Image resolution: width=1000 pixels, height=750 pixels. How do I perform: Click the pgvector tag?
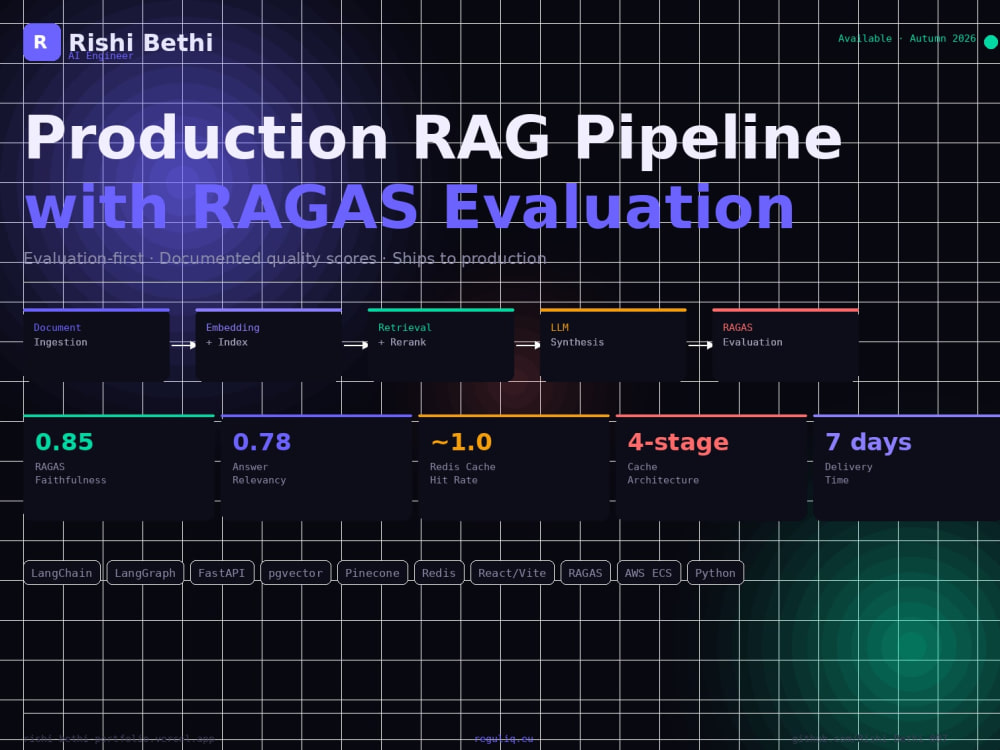coord(296,573)
